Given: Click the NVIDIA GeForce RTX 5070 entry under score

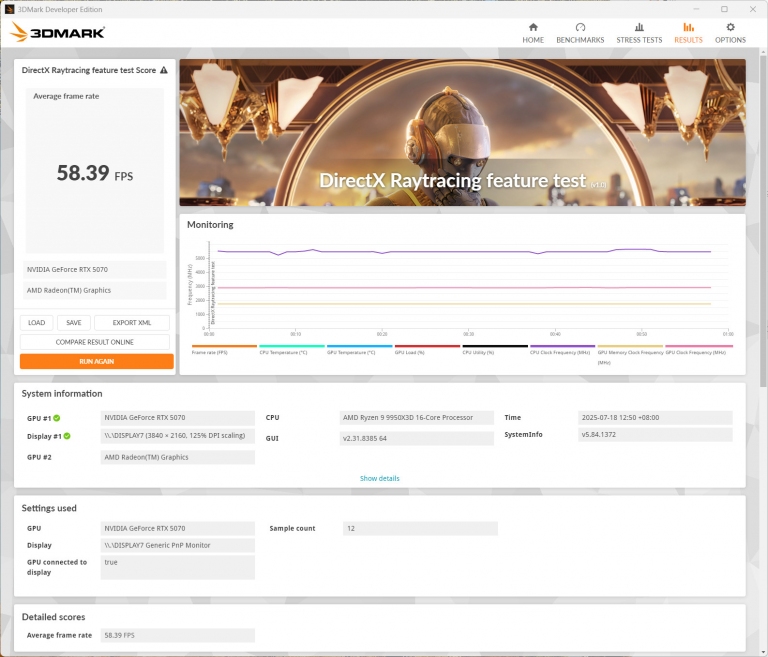Looking at the screenshot, I should click(95, 269).
